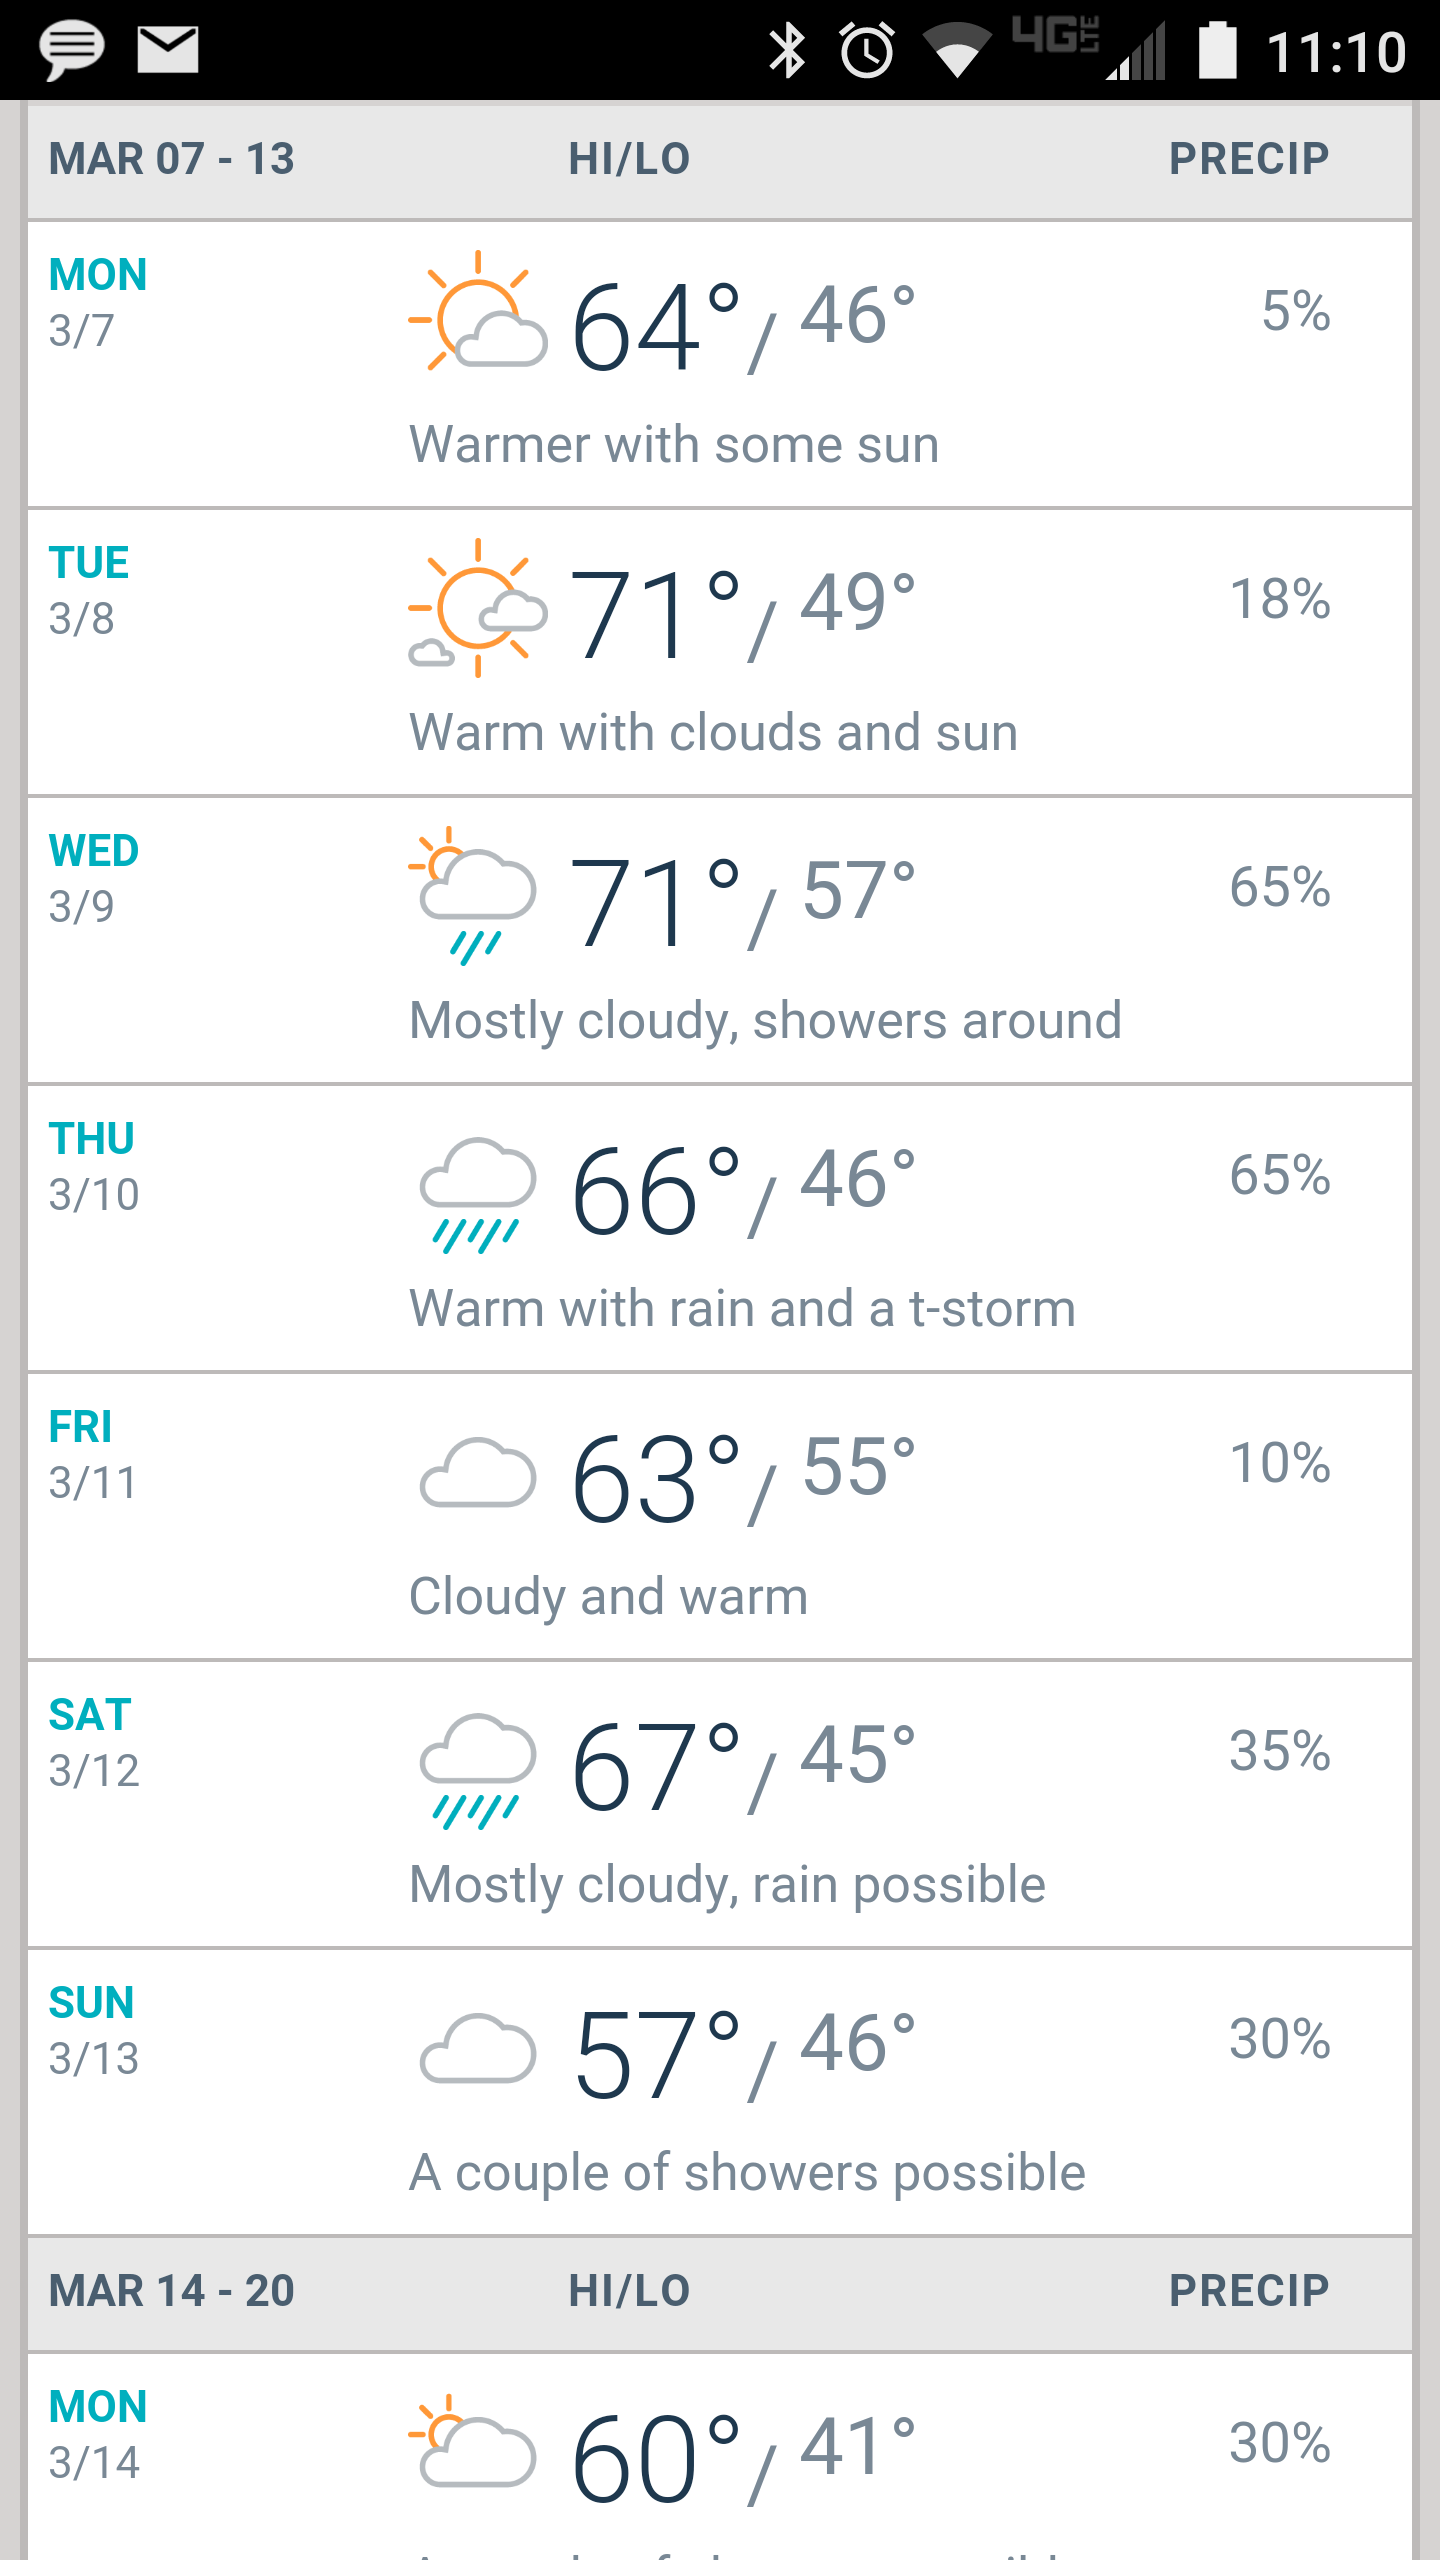The width and height of the screenshot is (1440, 2560).
Task: Tap the 35% precipitation chance on Saturday
Action: 1280,1751
